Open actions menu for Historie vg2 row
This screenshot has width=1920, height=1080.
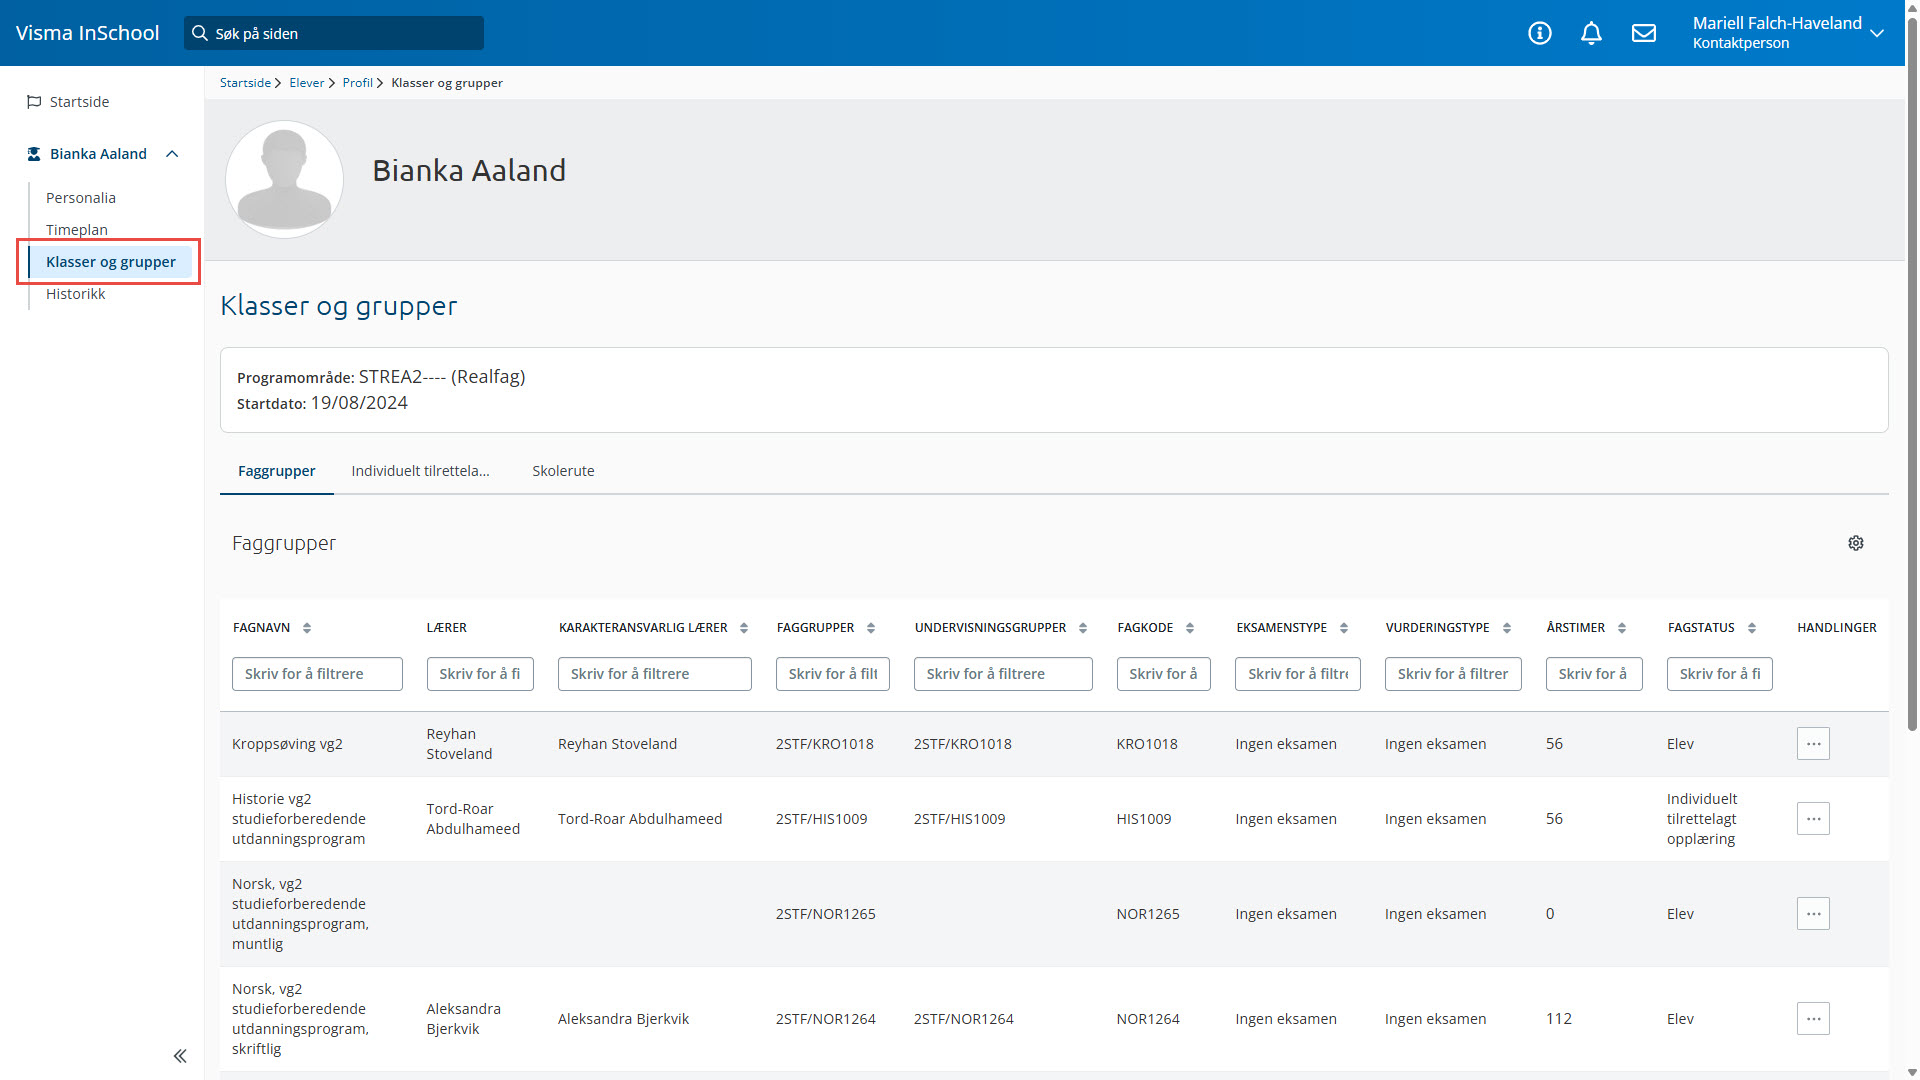pos(1813,819)
